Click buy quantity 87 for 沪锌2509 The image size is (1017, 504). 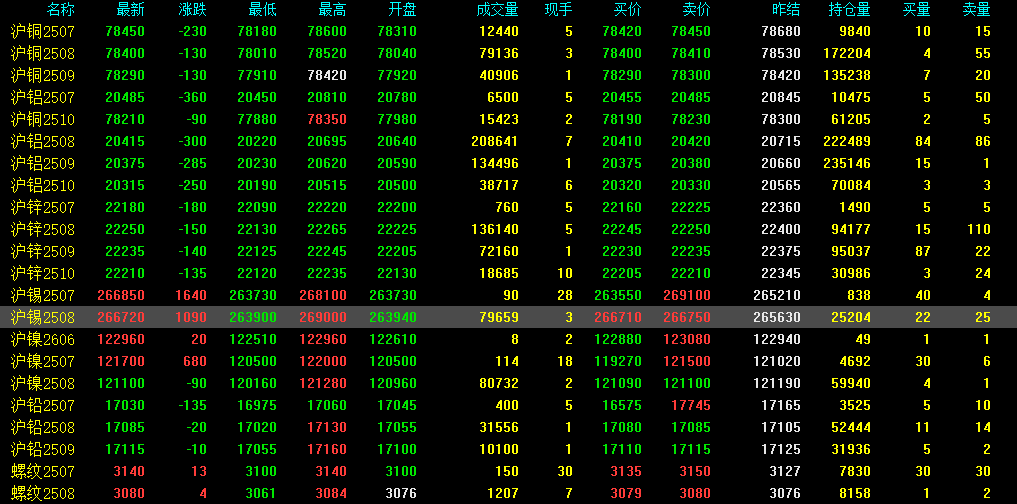click(x=922, y=251)
